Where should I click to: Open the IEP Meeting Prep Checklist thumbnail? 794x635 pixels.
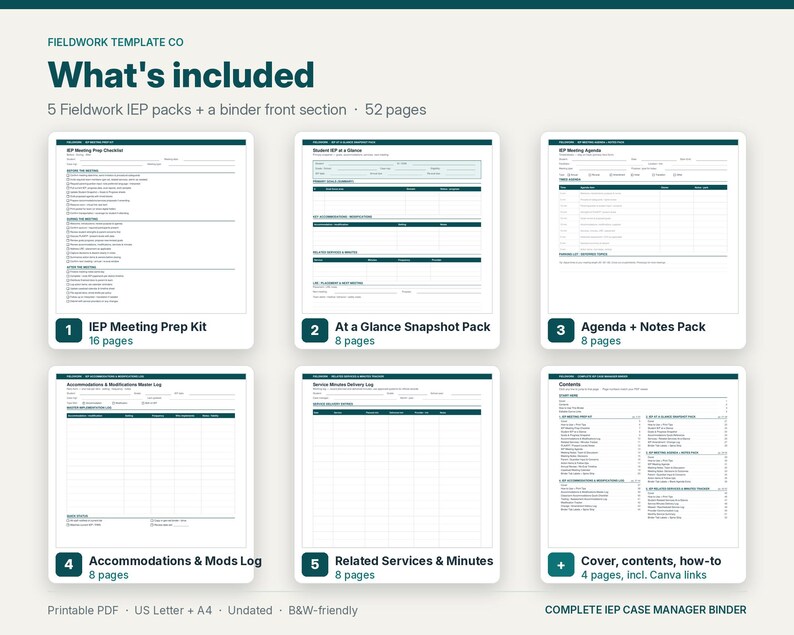click(151, 226)
